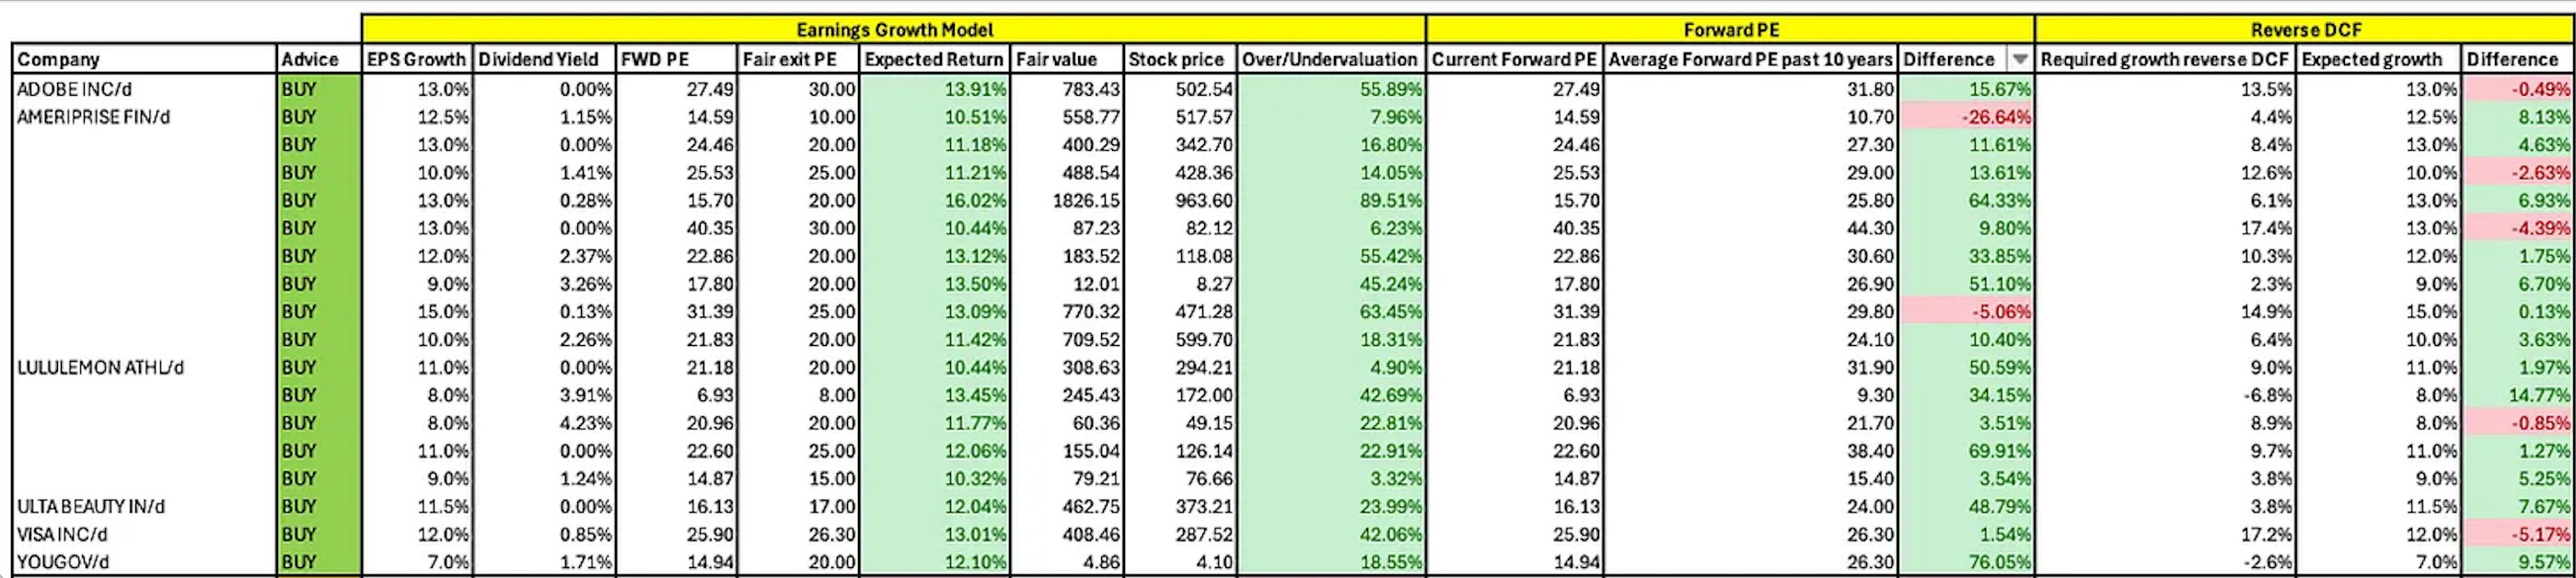Click the EPS Growth column header
Viewport: 2576px width, 578px height.
[x=416, y=59]
